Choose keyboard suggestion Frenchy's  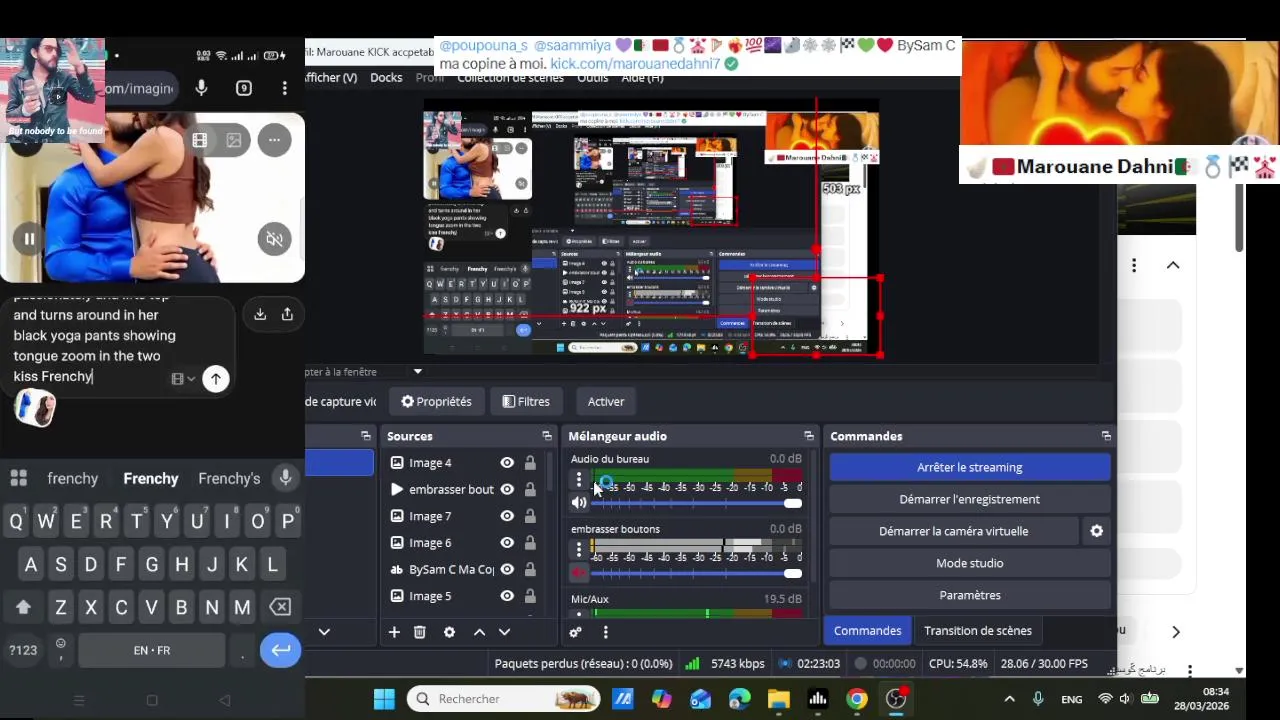[229, 479]
